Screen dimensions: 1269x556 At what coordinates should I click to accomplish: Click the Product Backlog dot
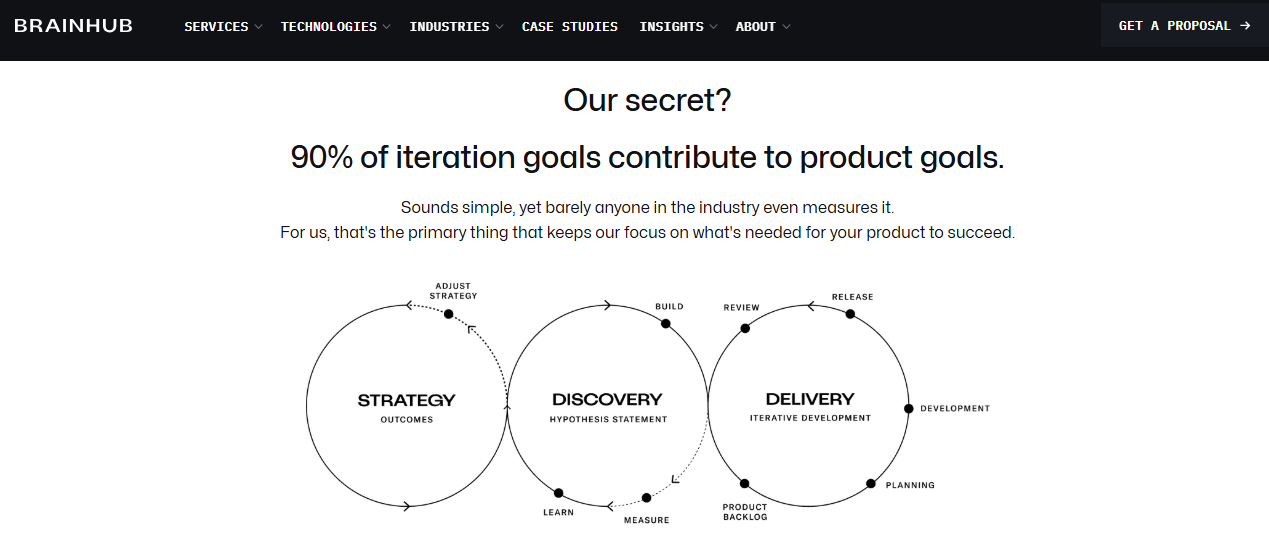coord(746,484)
